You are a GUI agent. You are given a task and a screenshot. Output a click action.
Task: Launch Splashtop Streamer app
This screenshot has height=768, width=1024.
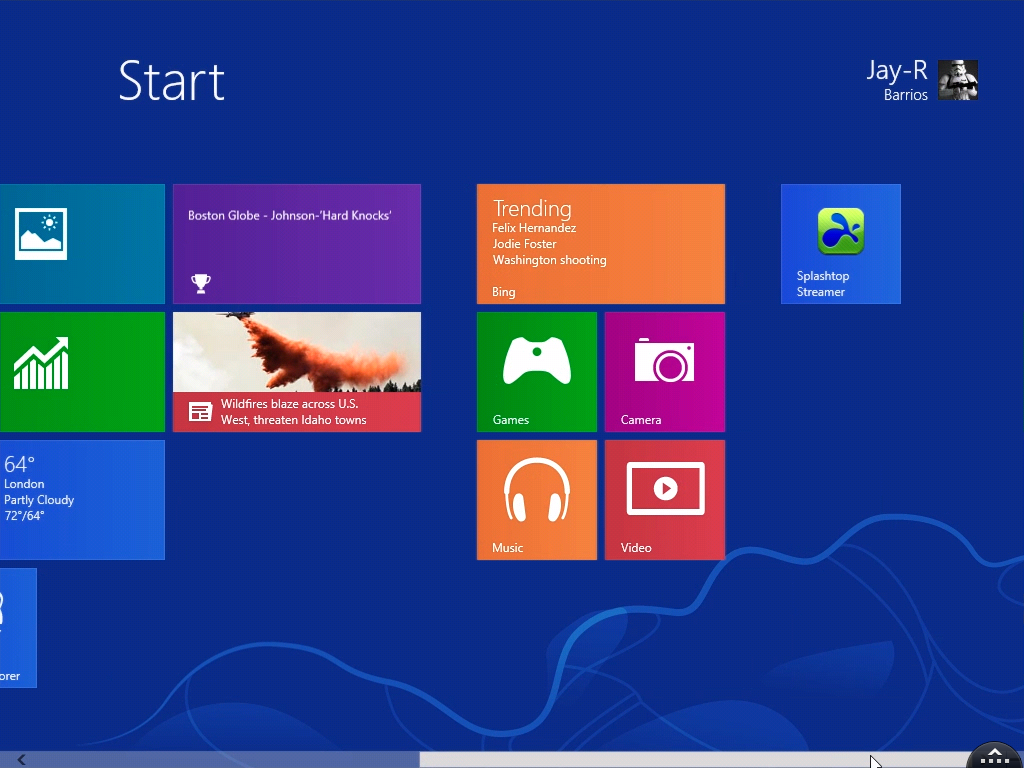pyautogui.click(x=840, y=243)
